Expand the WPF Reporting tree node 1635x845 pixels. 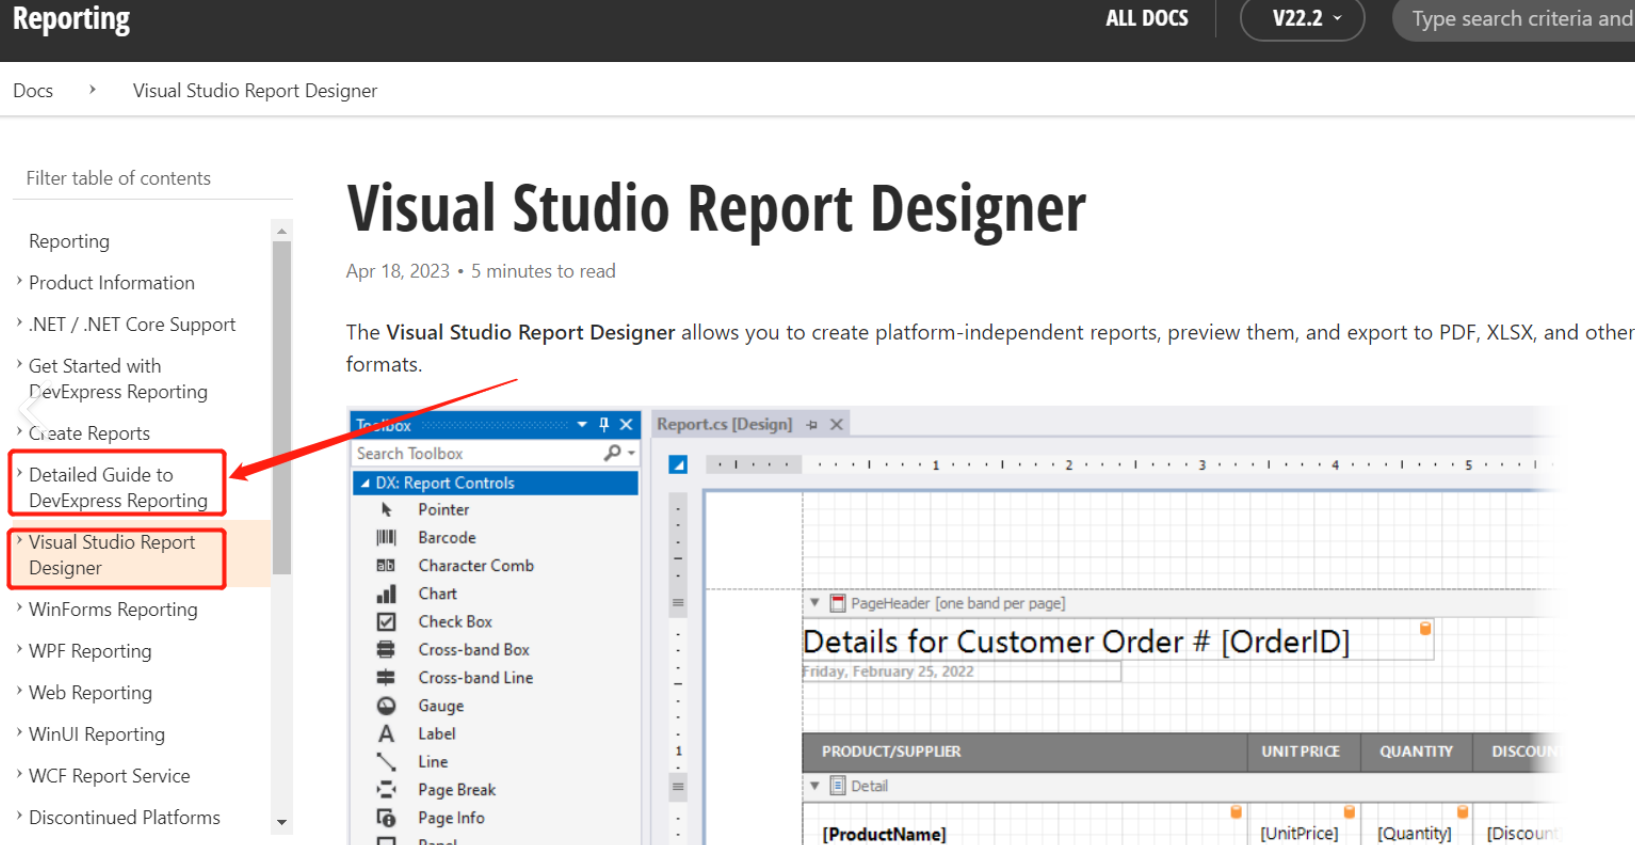coord(19,650)
